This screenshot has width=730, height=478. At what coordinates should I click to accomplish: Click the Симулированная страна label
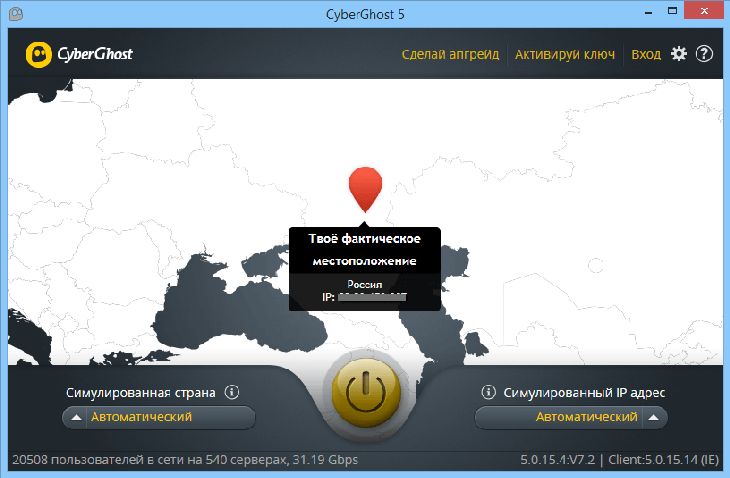pyautogui.click(x=141, y=392)
